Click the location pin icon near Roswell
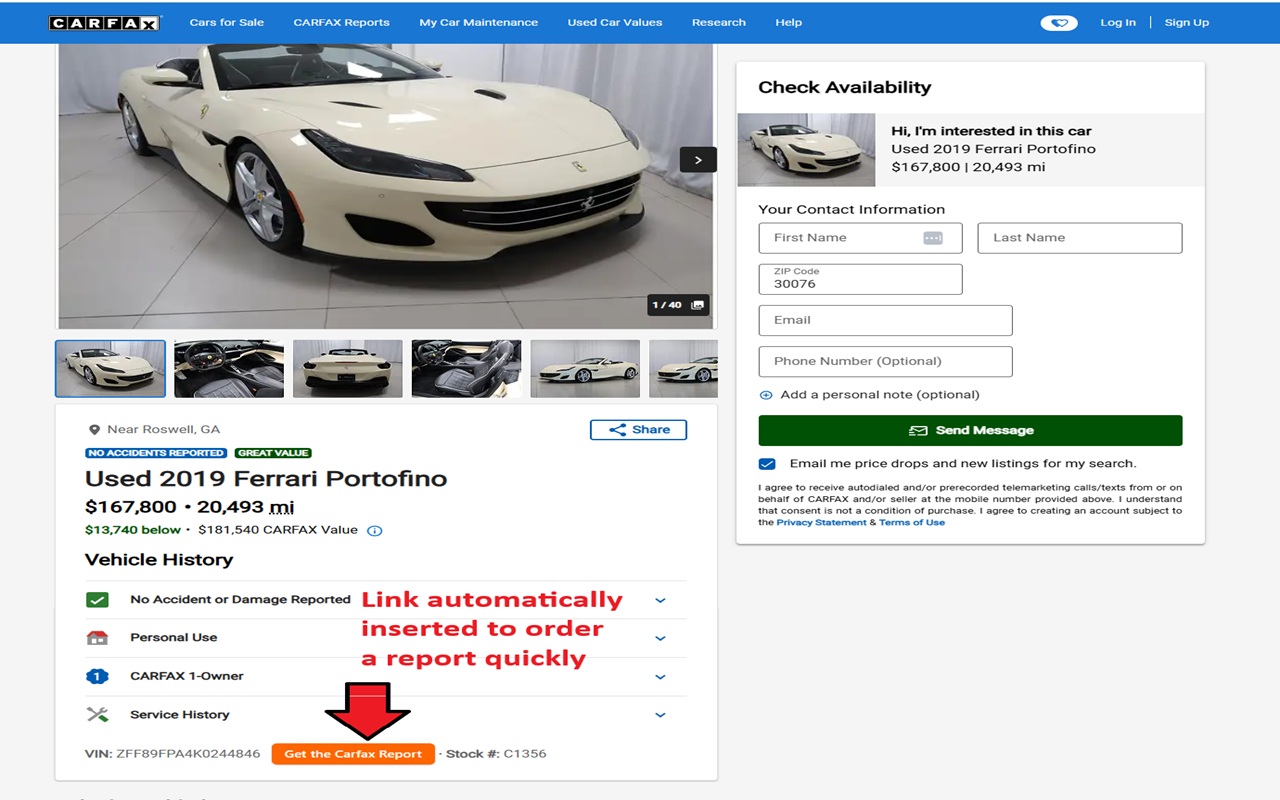 pyautogui.click(x=95, y=430)
